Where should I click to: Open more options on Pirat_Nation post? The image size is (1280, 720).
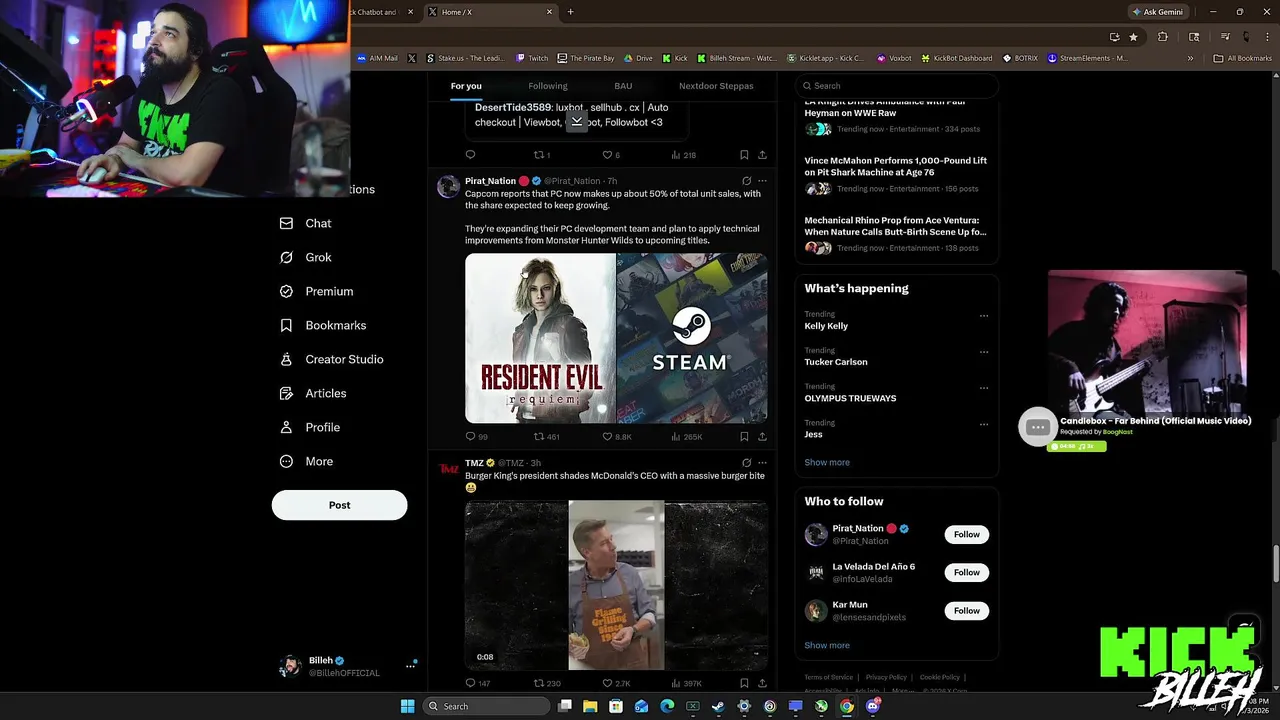[762, 181]
